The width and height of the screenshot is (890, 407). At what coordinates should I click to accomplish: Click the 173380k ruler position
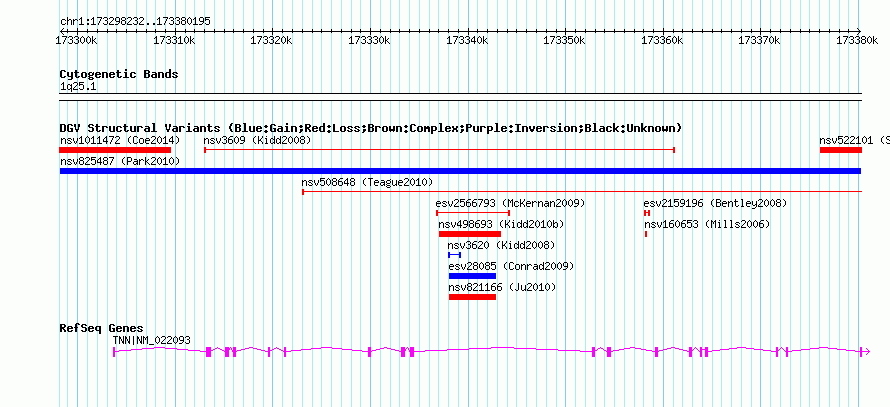(x=858, y=41)
